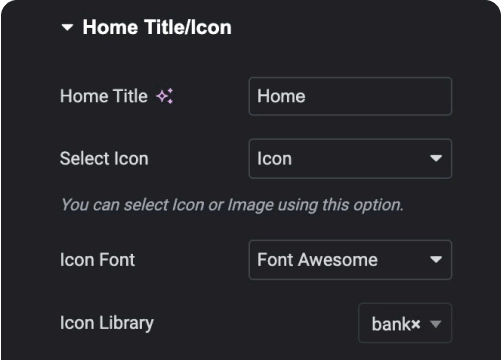501x360 pixels.
Task: Click the AI sparkle icon beside Home Title
Action: [x=165, y=96]
